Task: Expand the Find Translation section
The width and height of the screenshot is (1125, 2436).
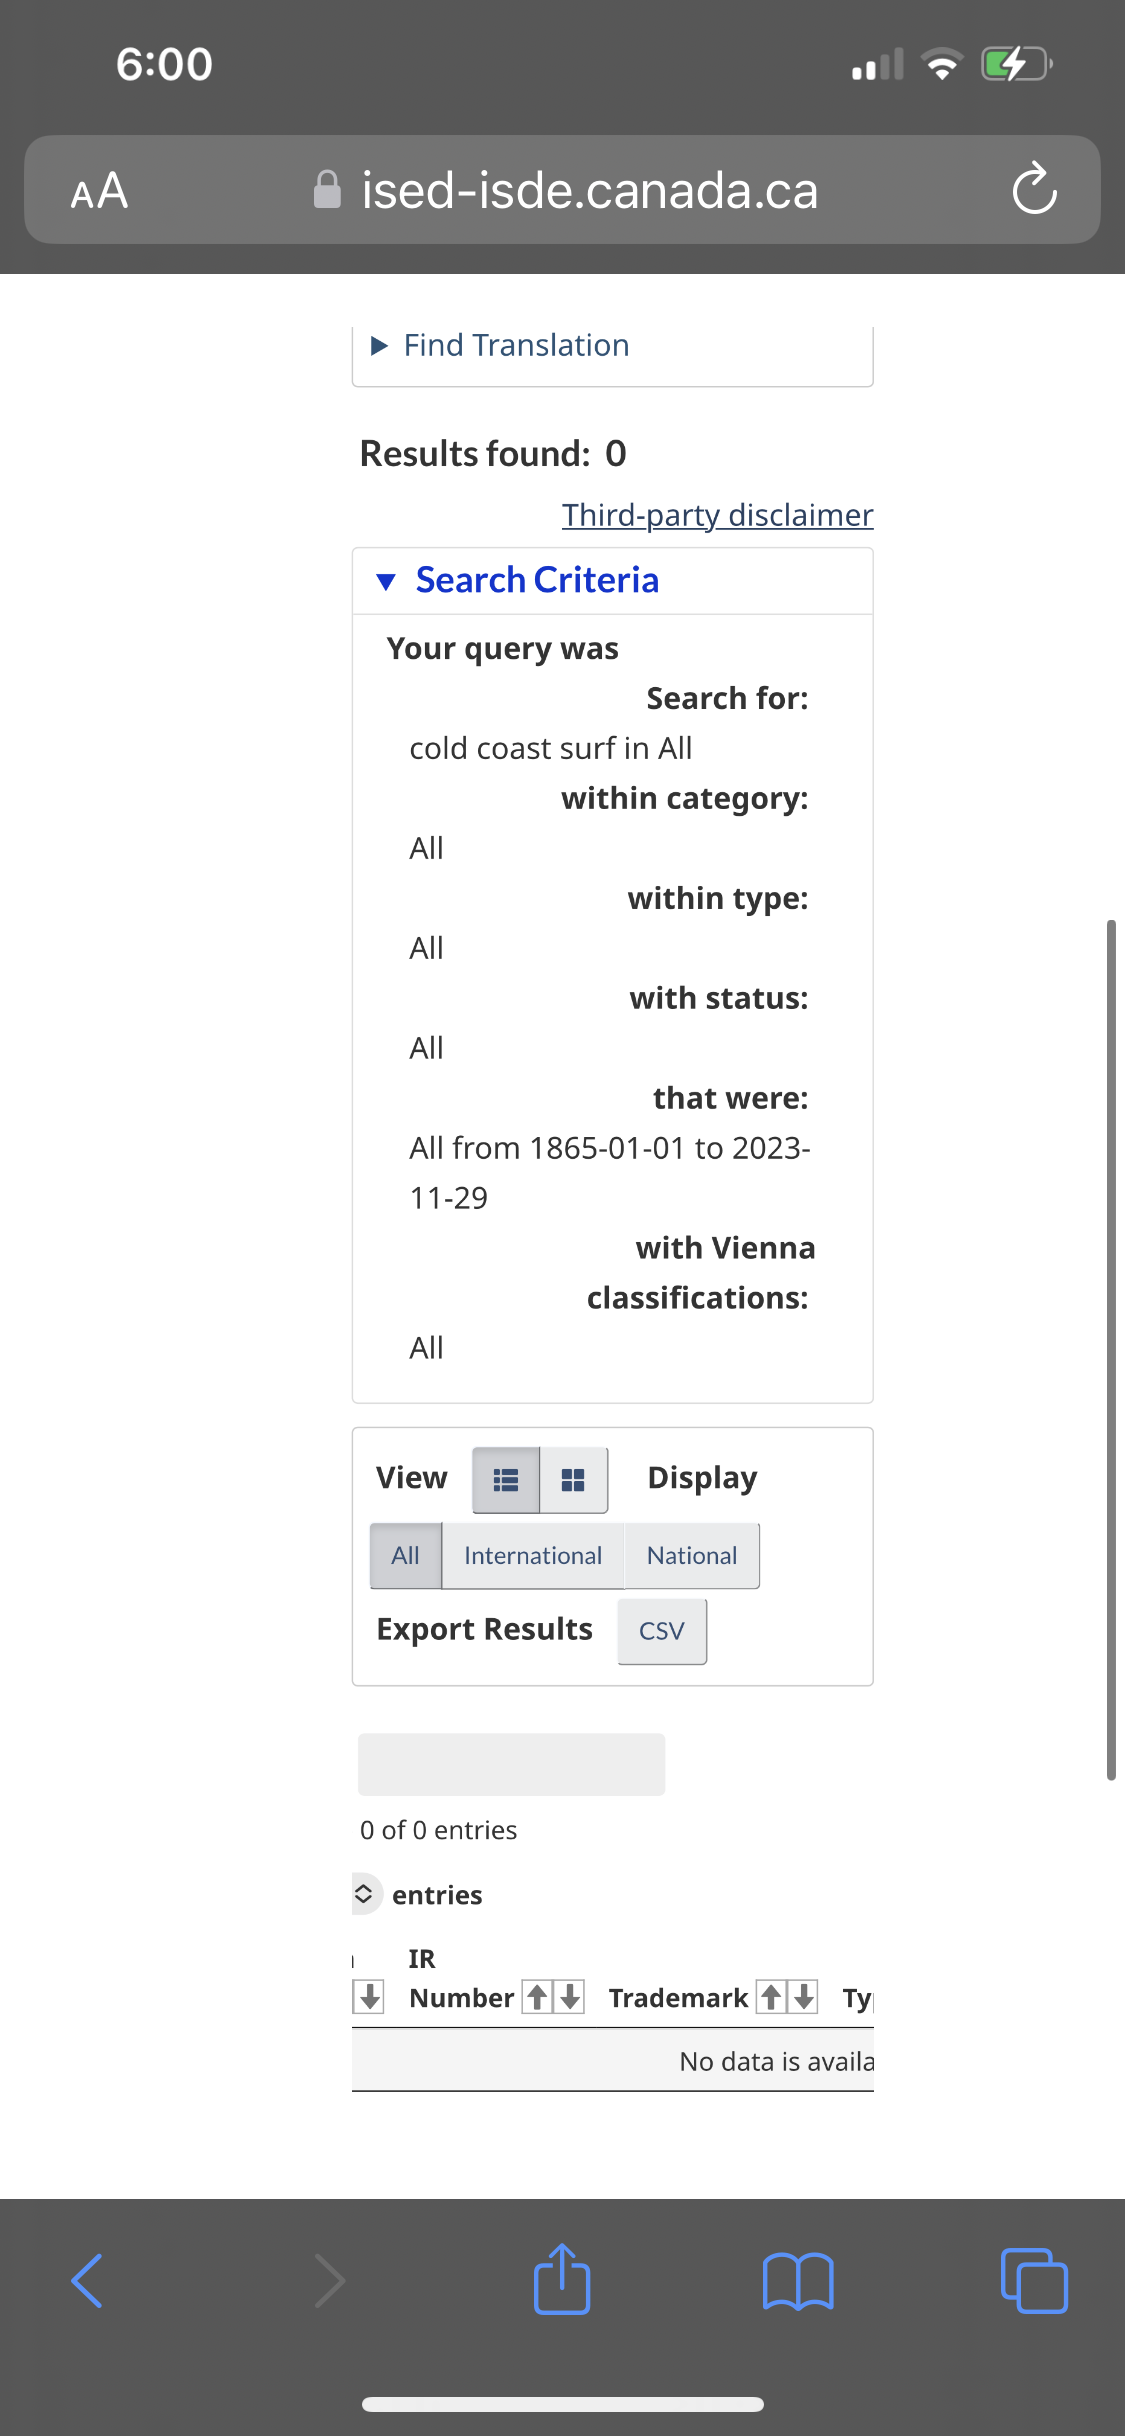Action: pyautogui.click(x=516, y=345)
